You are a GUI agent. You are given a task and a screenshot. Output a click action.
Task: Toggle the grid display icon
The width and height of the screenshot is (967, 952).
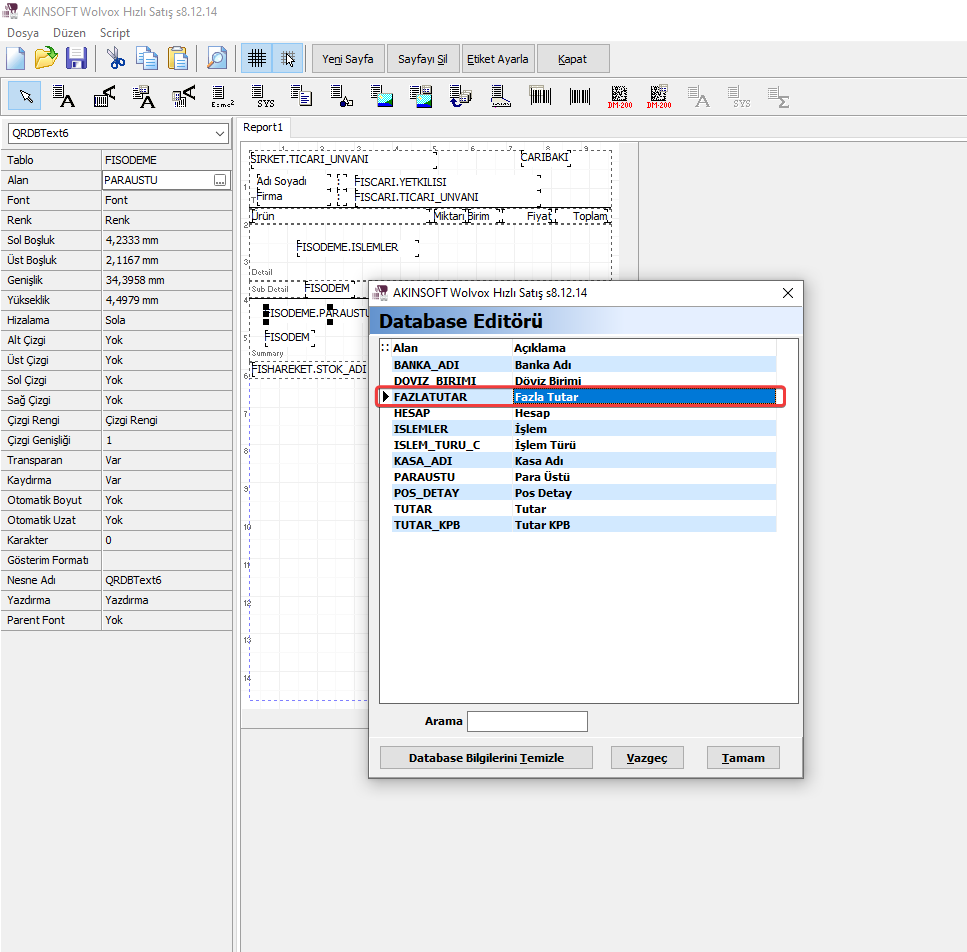click(257, 59)
